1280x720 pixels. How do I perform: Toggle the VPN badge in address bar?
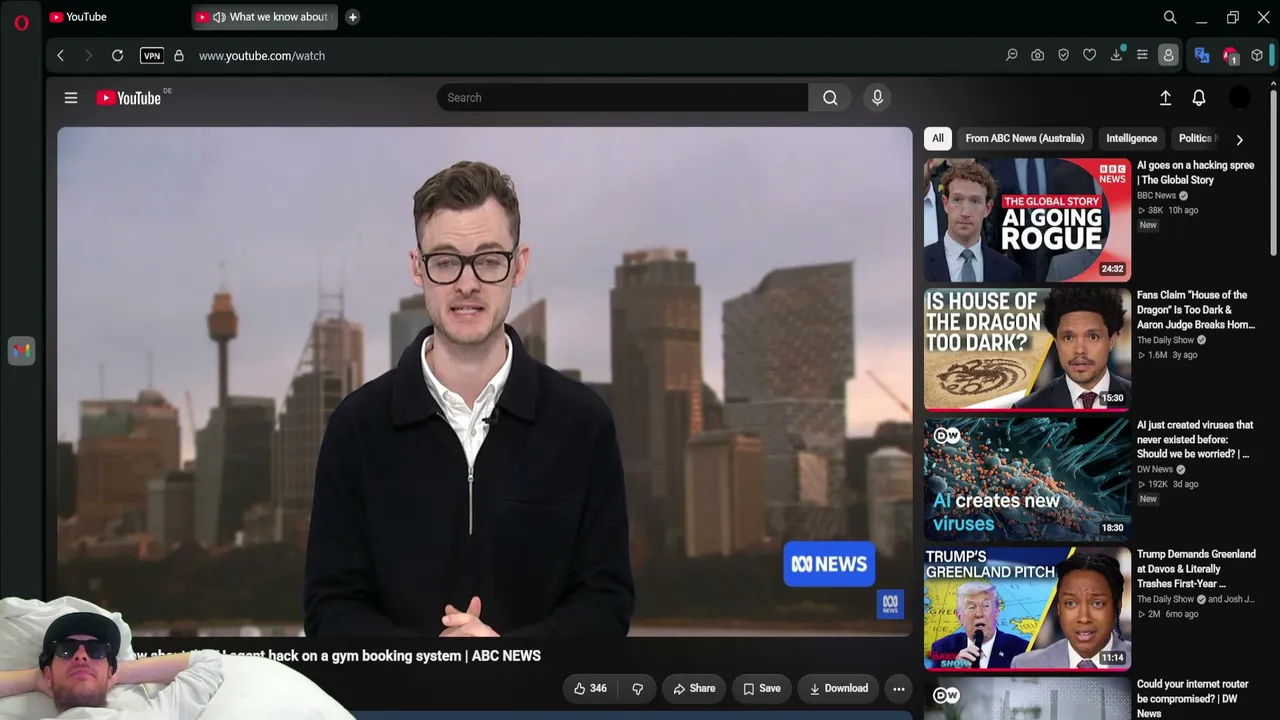pyautogui.click(x=152, y=56)
